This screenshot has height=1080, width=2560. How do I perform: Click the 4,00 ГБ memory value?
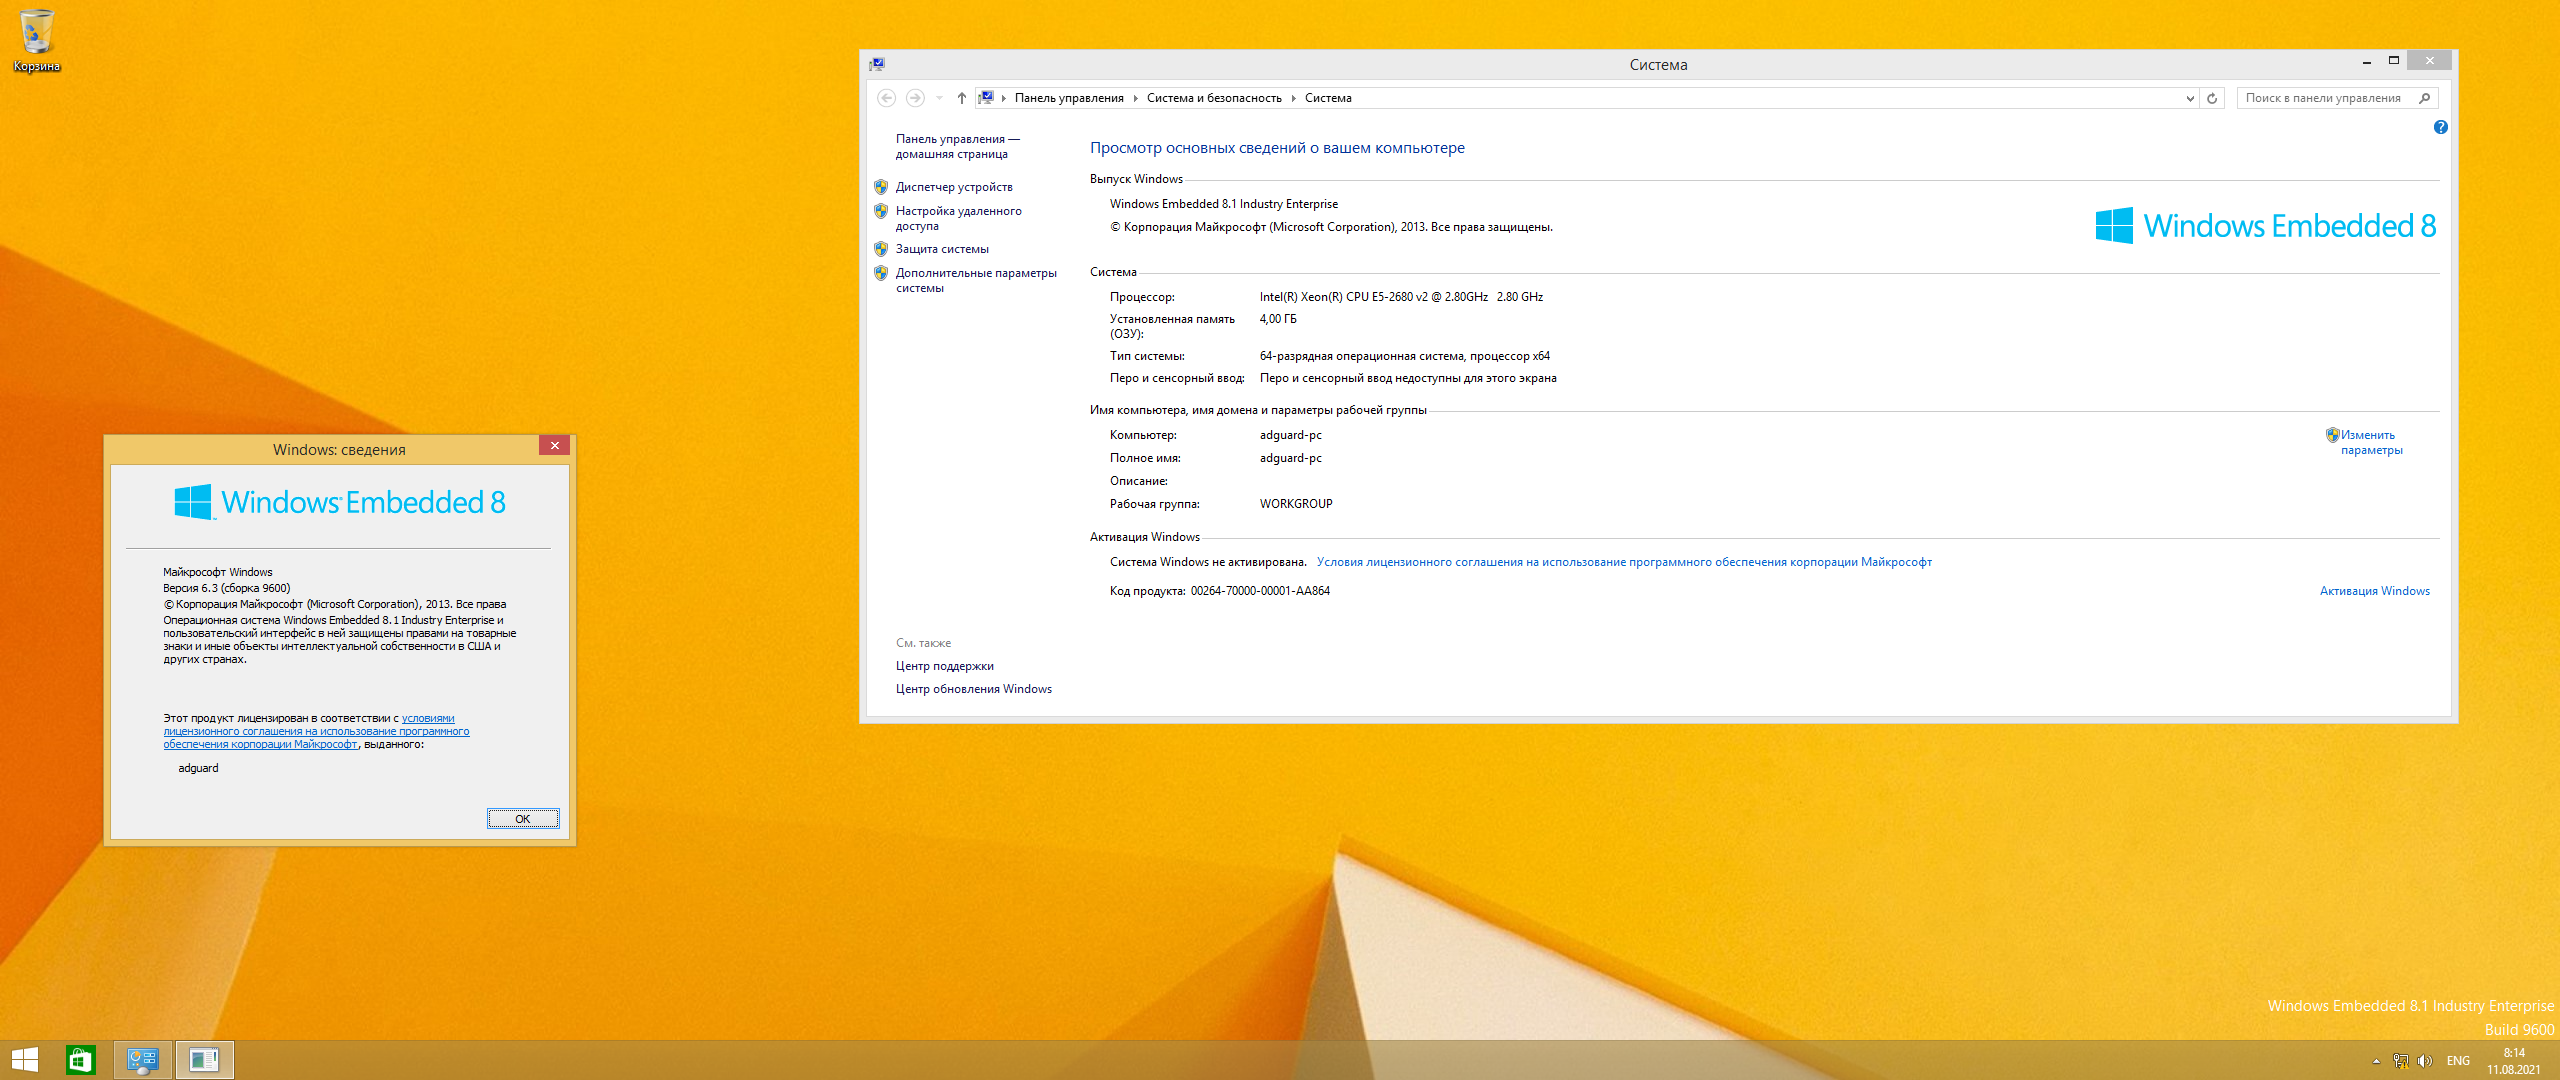(1278, 319)
